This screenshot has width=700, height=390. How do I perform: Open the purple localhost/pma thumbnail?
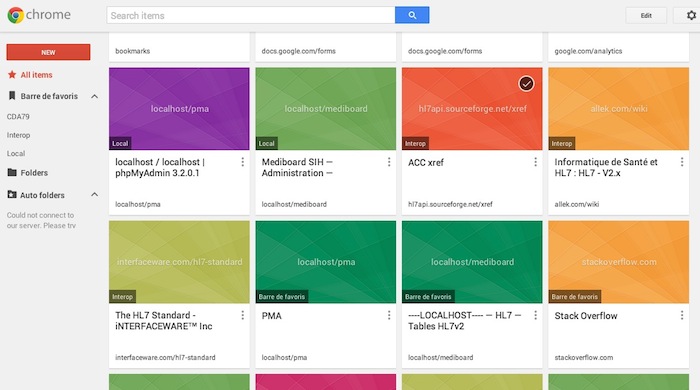179,108
